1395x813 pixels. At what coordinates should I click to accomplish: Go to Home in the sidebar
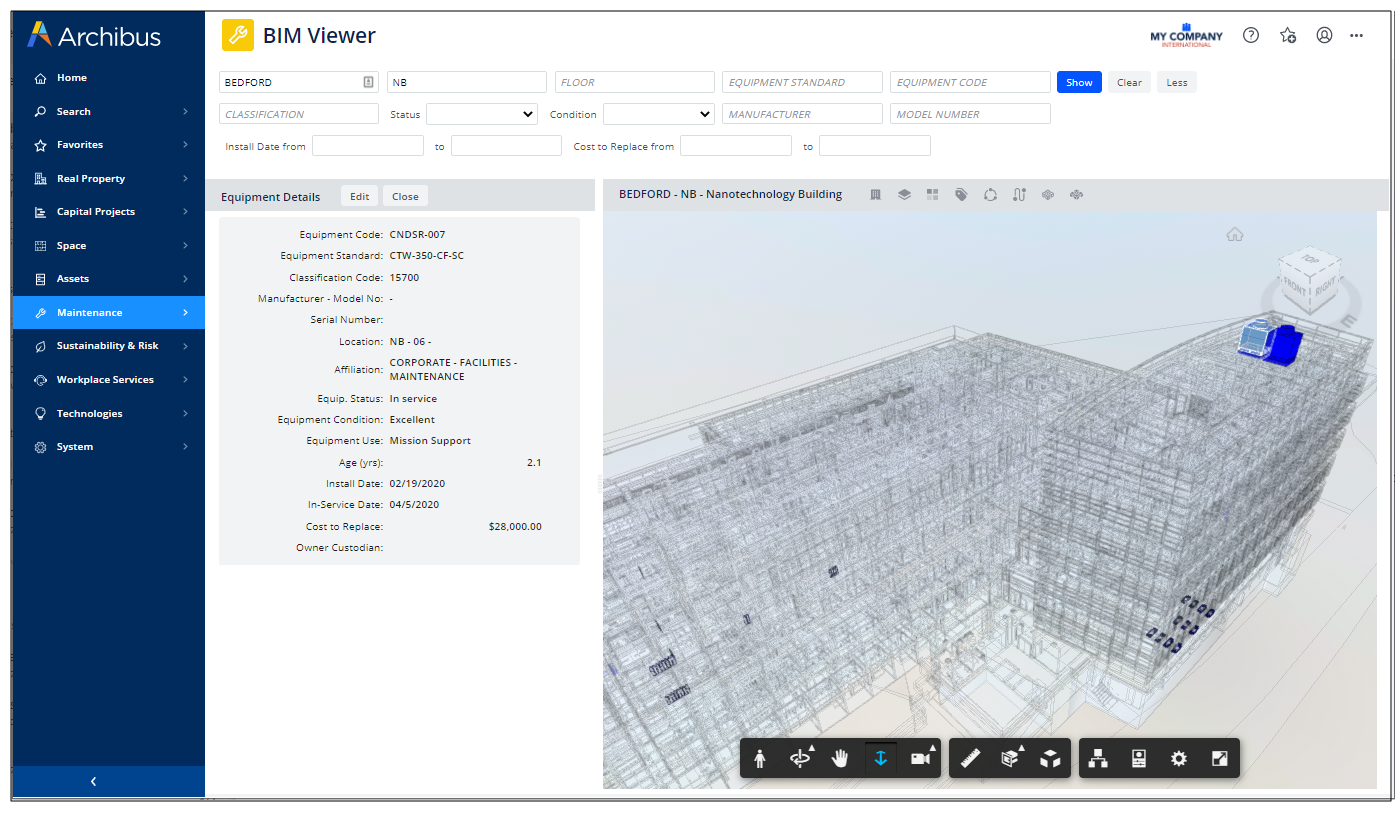point(72,78)
